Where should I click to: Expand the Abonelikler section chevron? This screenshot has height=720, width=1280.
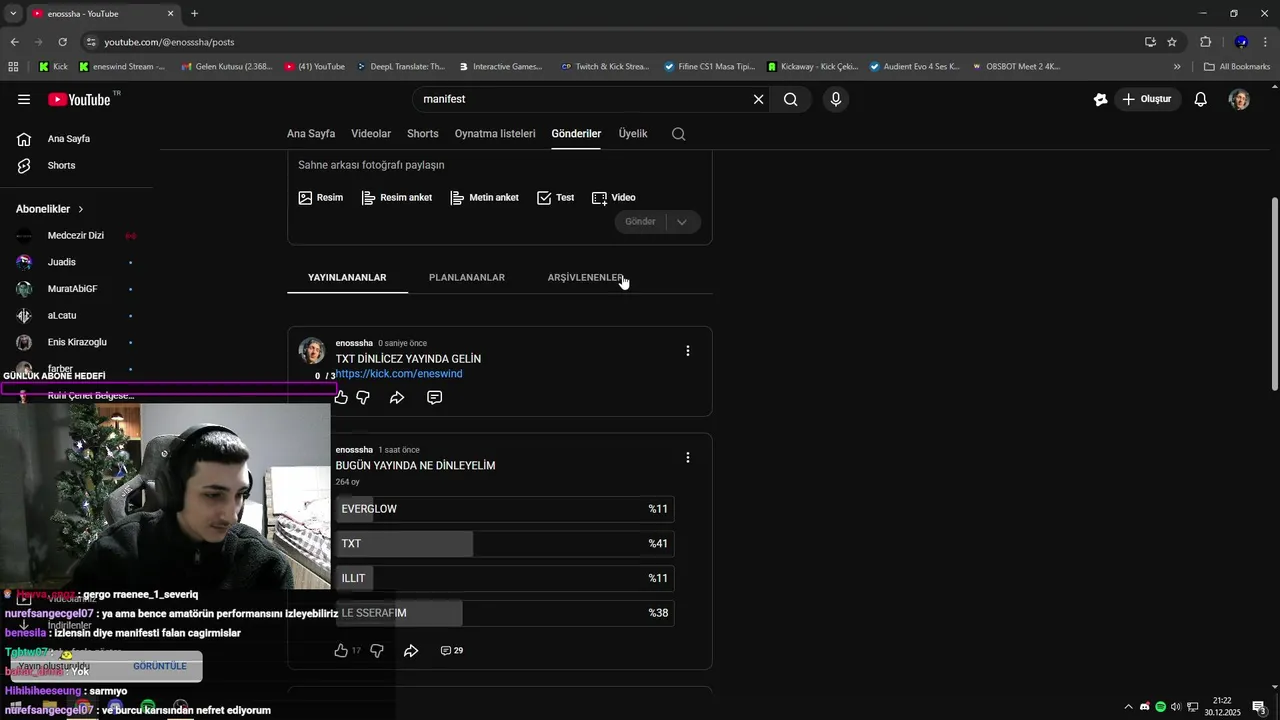click(x=80, y=209)
